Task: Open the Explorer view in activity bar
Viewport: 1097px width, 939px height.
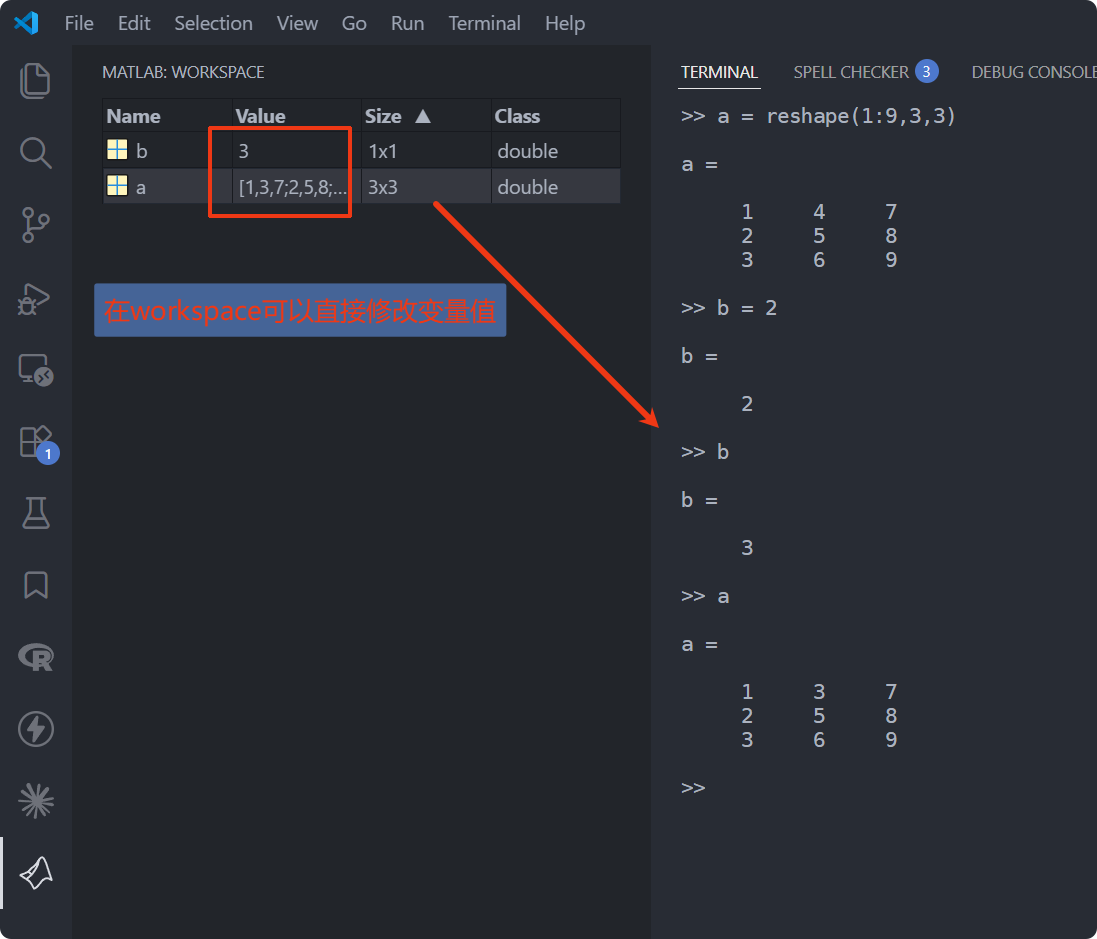Action: (35, 80)
